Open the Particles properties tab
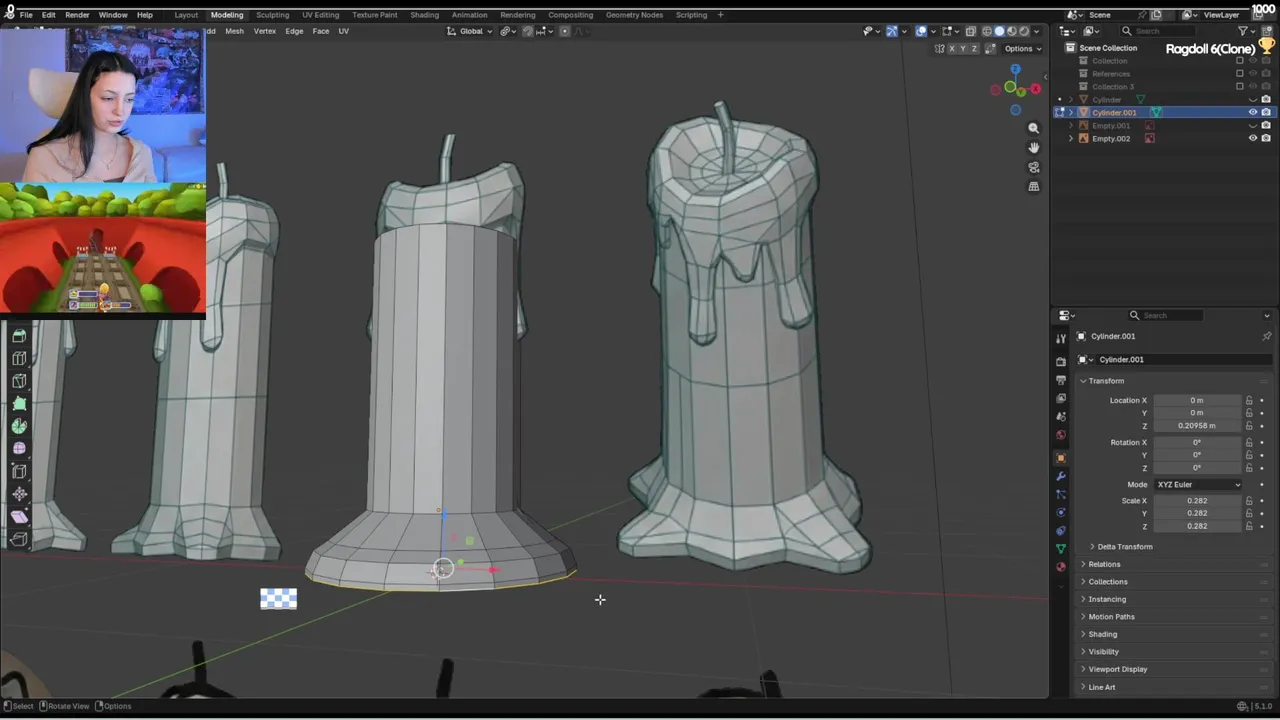The width and height of the screenshot is (1280, 720). point(1061,494)
